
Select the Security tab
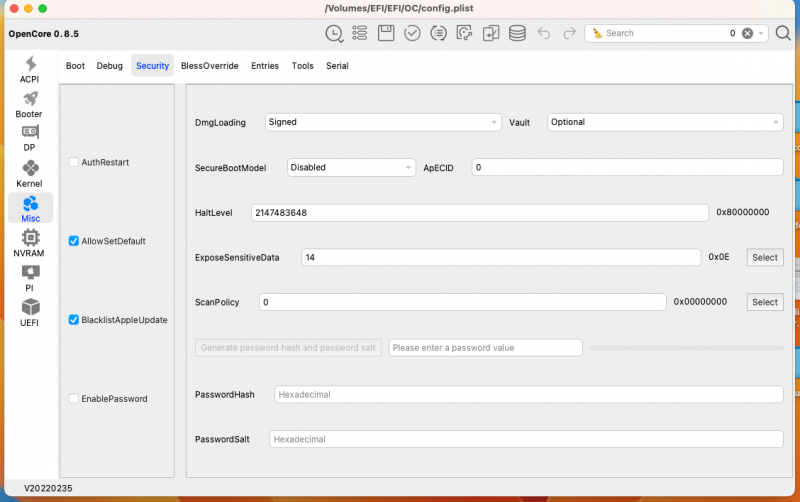[153, 66]
